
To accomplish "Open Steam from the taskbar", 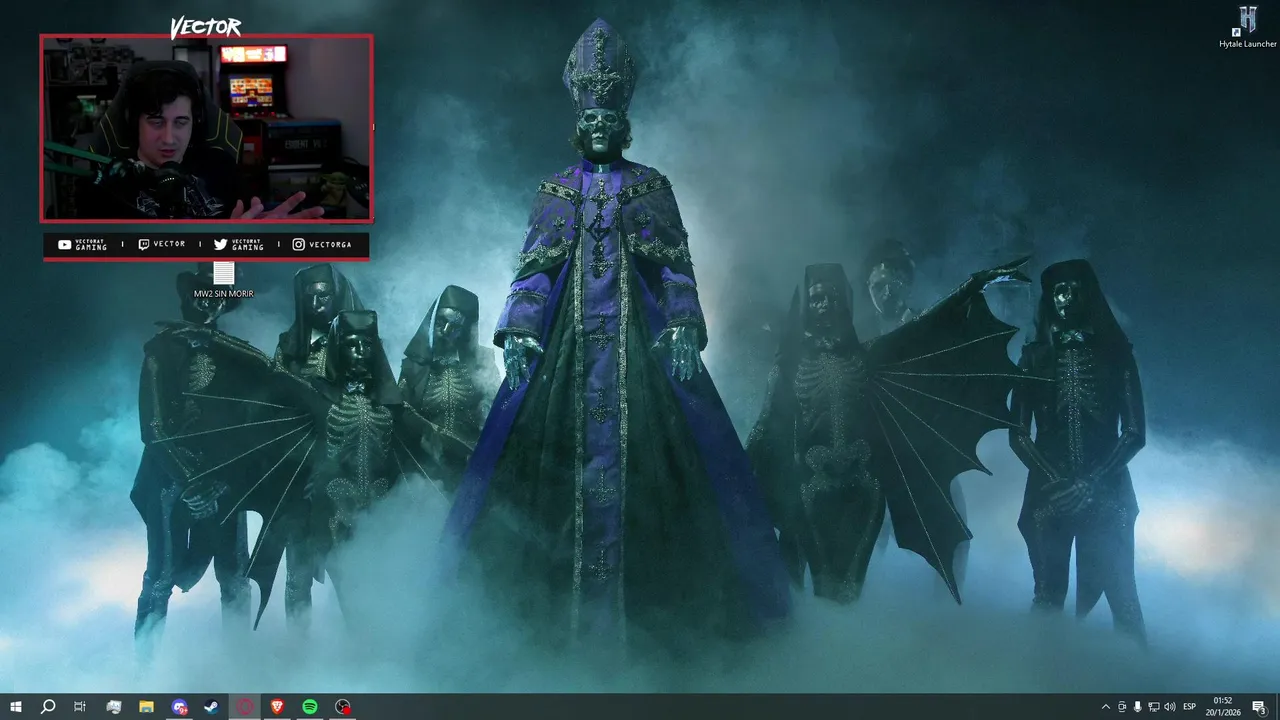I will click(212, 707).
